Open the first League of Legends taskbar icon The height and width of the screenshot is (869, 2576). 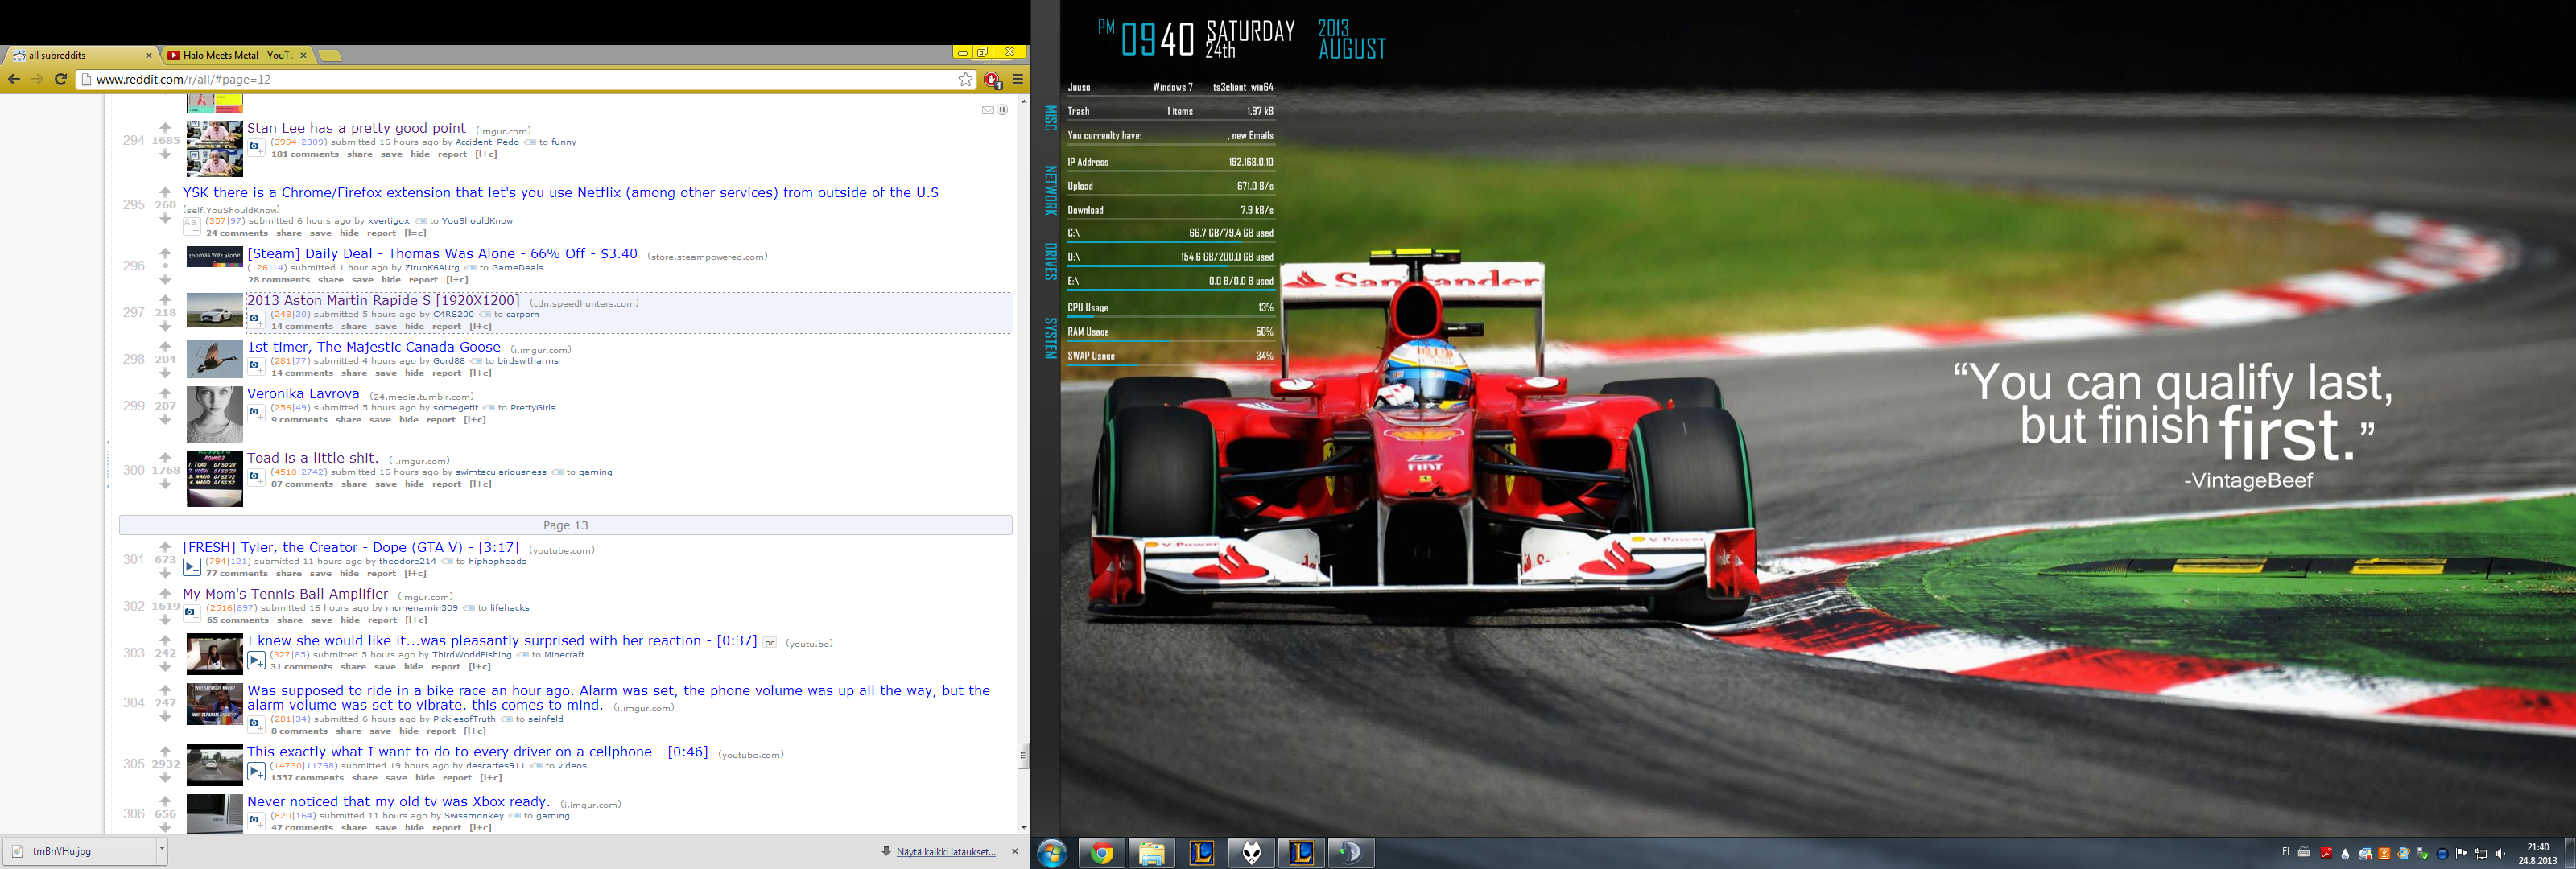coord(1202,853)
